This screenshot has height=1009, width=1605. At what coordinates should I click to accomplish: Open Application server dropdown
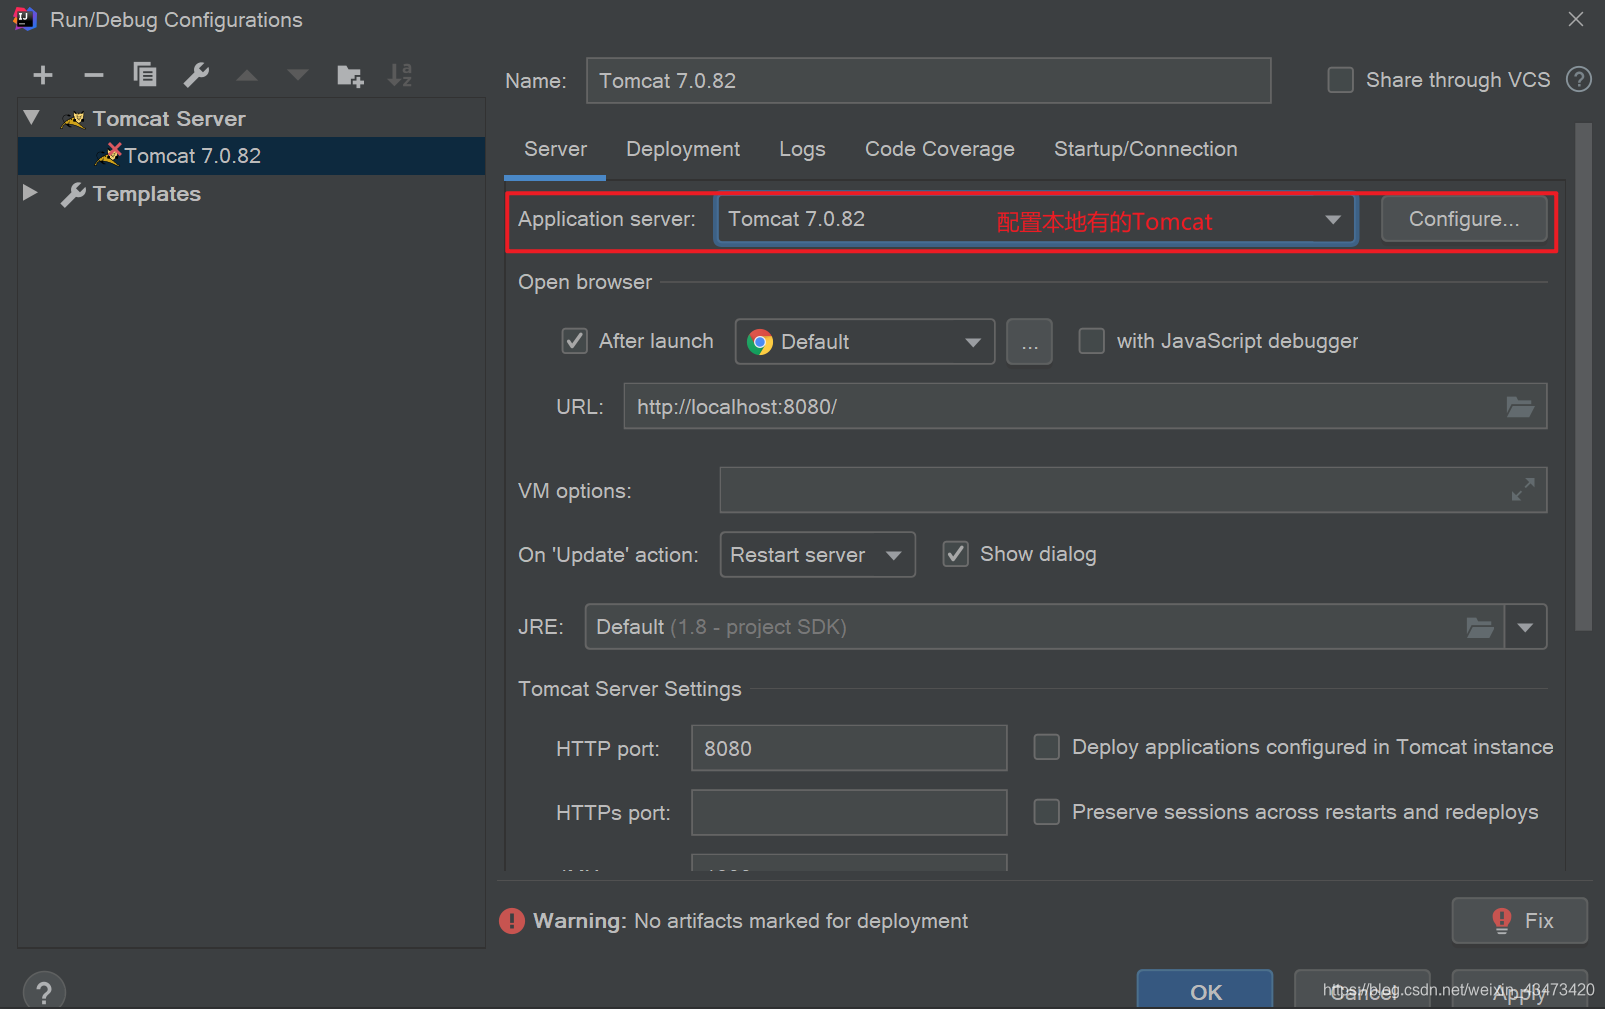(x=1035, y=219)
